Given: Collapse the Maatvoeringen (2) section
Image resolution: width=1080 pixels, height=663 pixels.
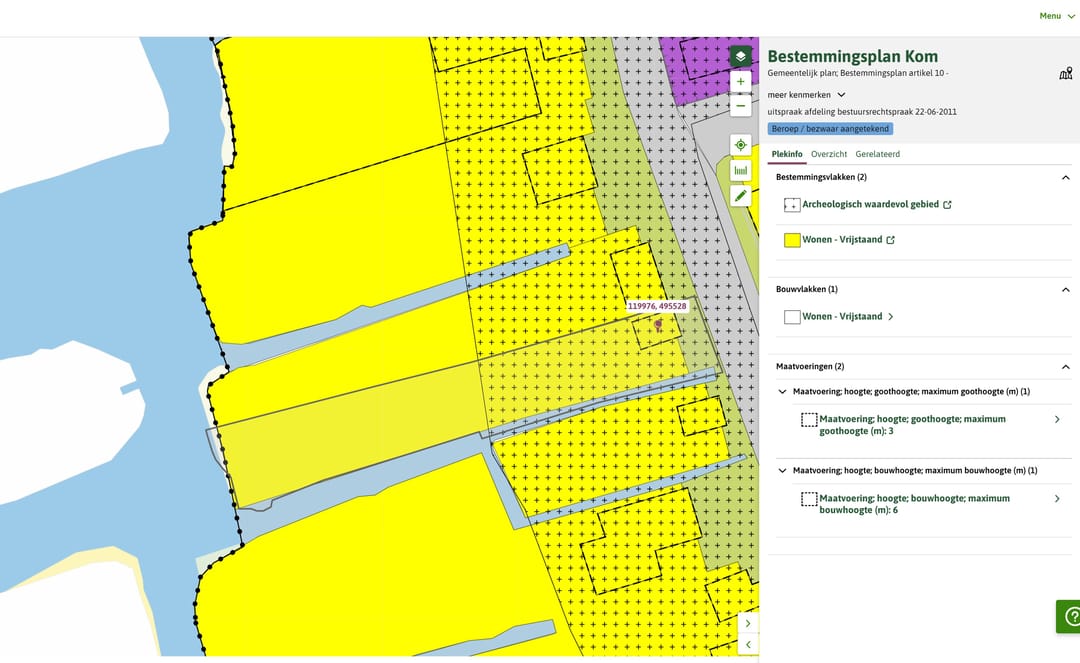Looking at the screenshot, I should [1065, 367].
